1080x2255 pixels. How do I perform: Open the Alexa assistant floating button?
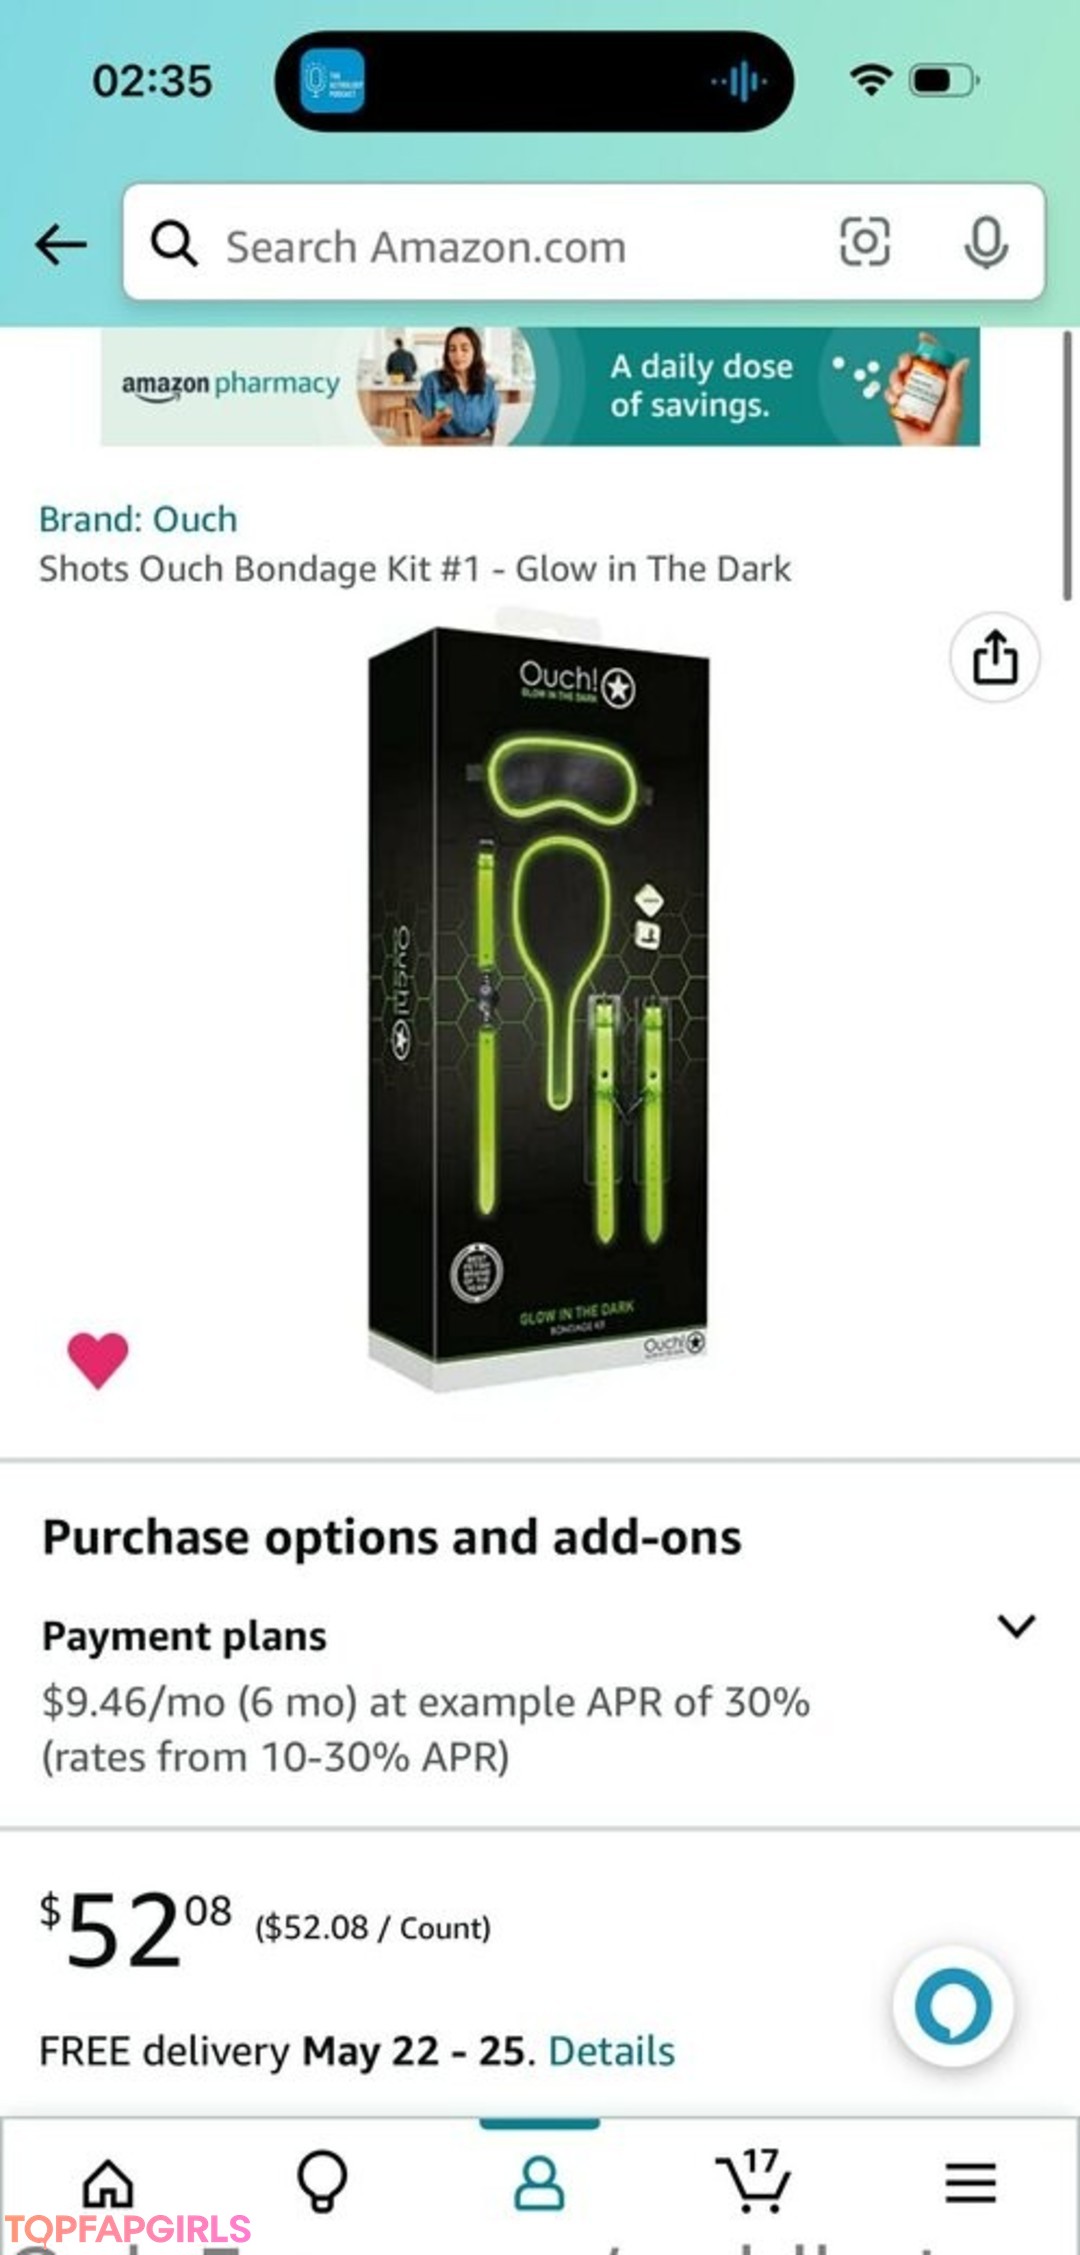point(953,2007)
